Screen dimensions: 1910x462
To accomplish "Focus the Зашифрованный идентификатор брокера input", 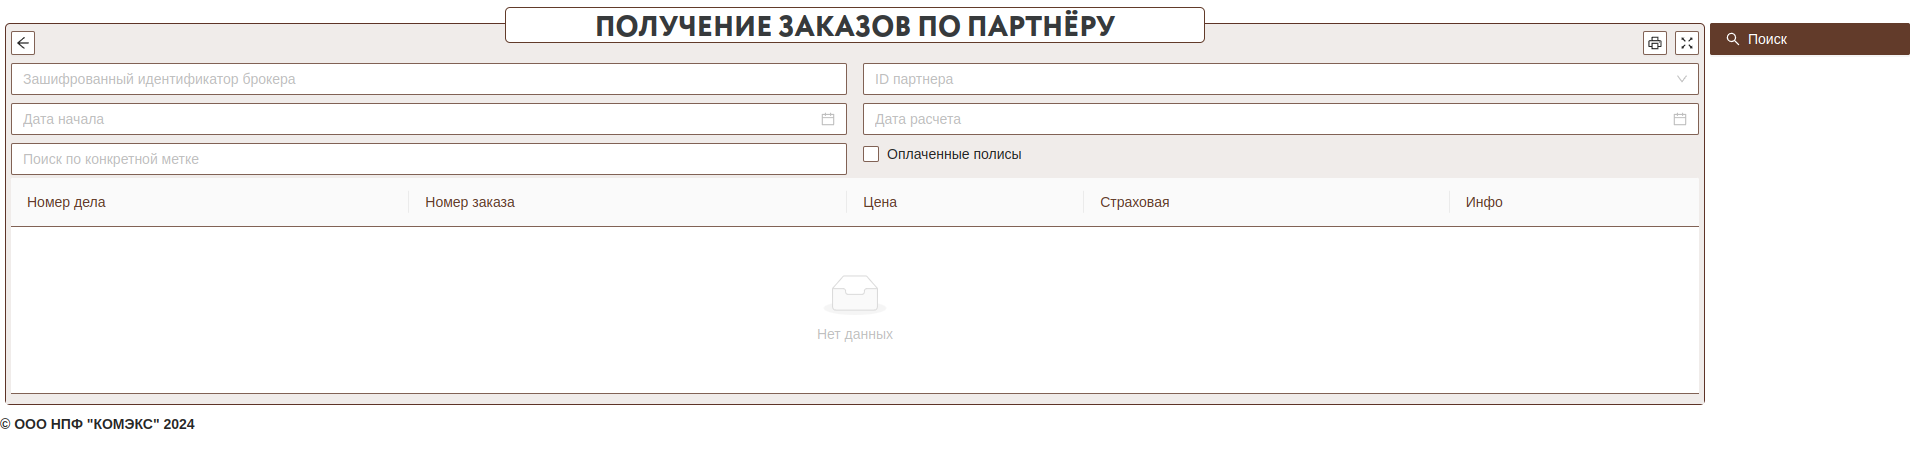I will [x=428, y=79].
